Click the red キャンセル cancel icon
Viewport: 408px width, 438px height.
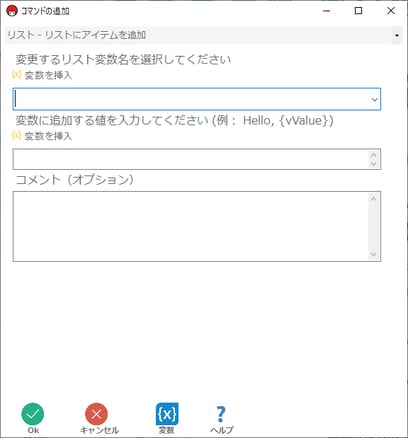pyautogui.click(x=96, y=414)
